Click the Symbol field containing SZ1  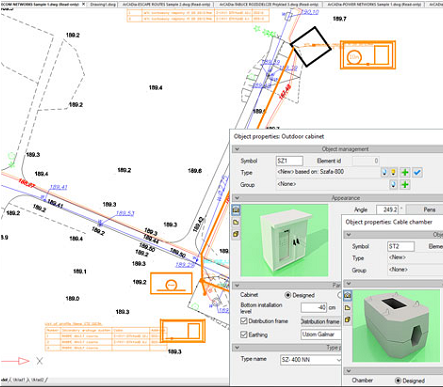pos(289,161)
